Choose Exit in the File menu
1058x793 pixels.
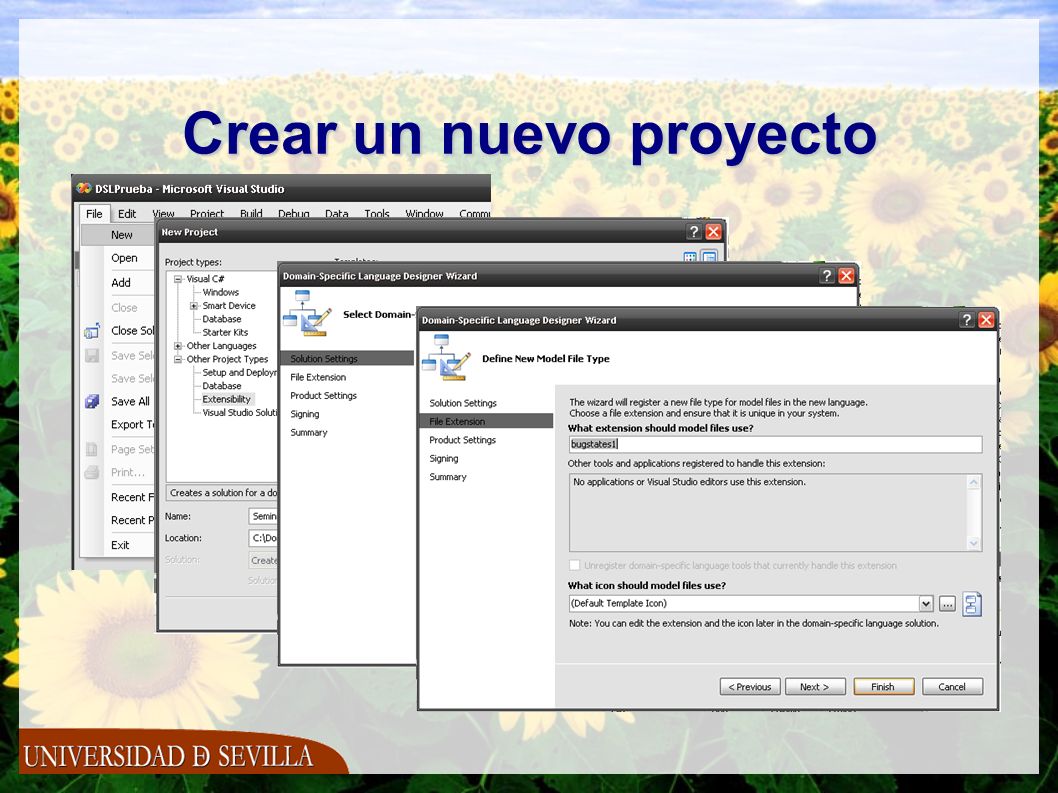click(120, 545)
